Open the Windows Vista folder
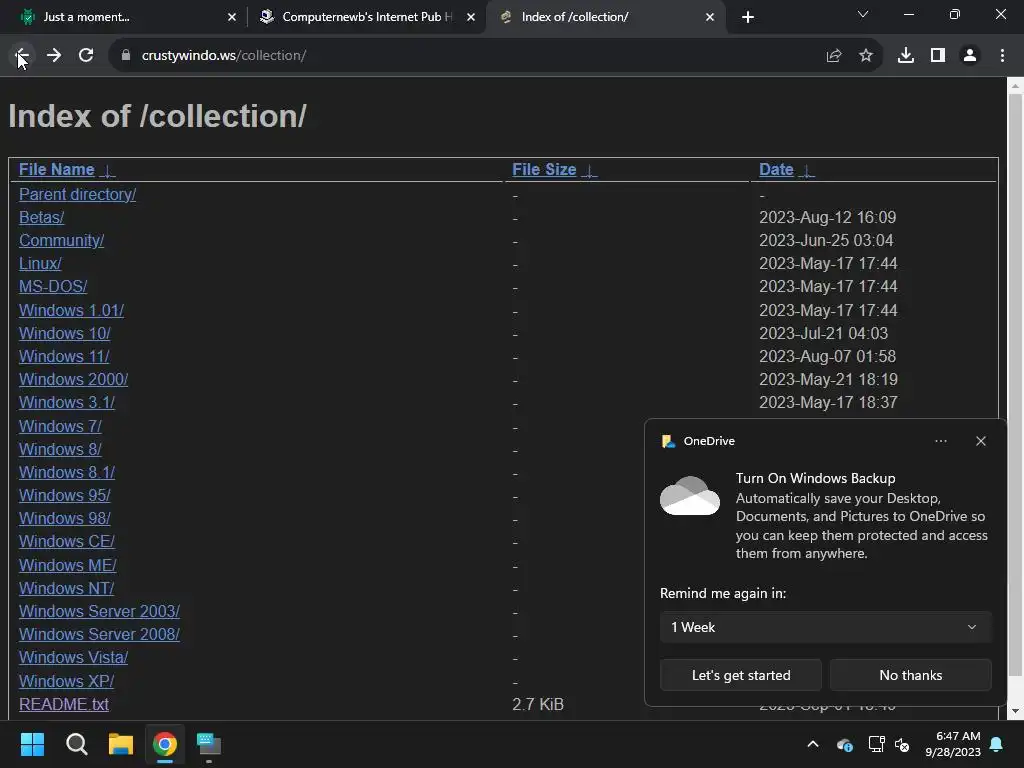 click(73, 658)
